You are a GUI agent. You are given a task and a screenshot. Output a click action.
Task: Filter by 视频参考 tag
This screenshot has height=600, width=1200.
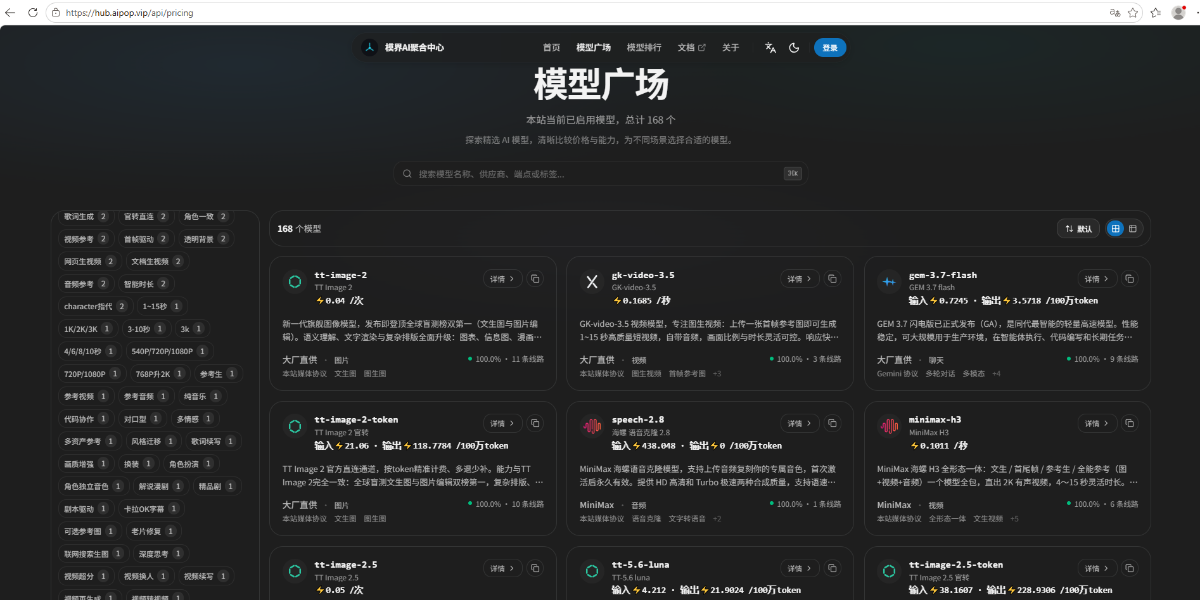[84, 239]
